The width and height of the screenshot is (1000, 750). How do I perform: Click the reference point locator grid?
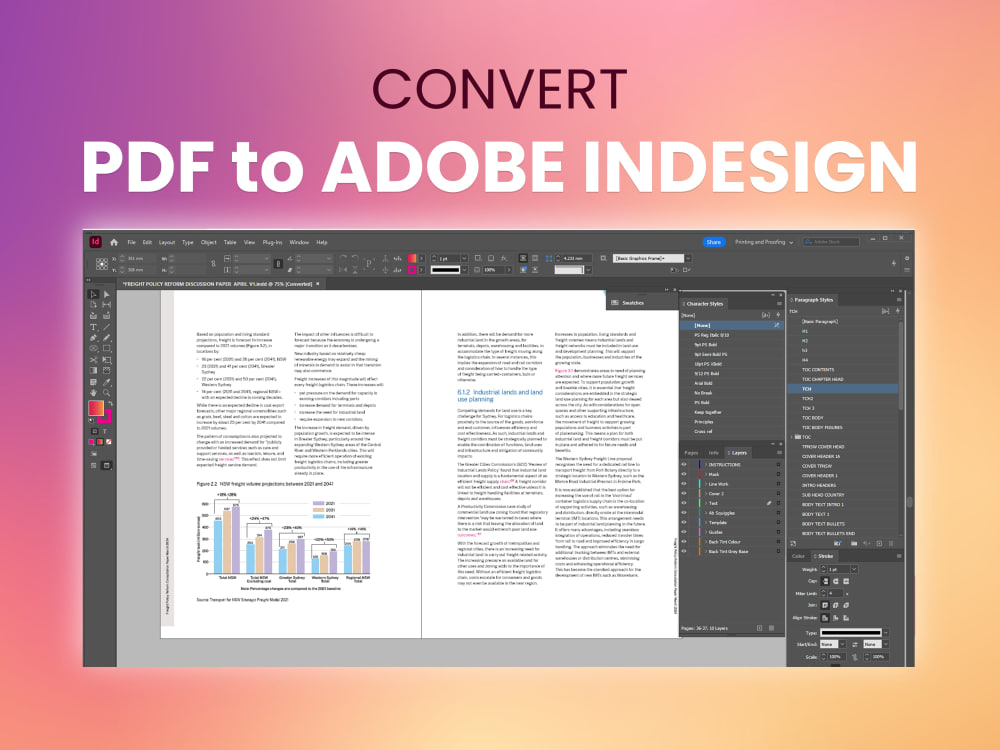(x=101, y=263)
